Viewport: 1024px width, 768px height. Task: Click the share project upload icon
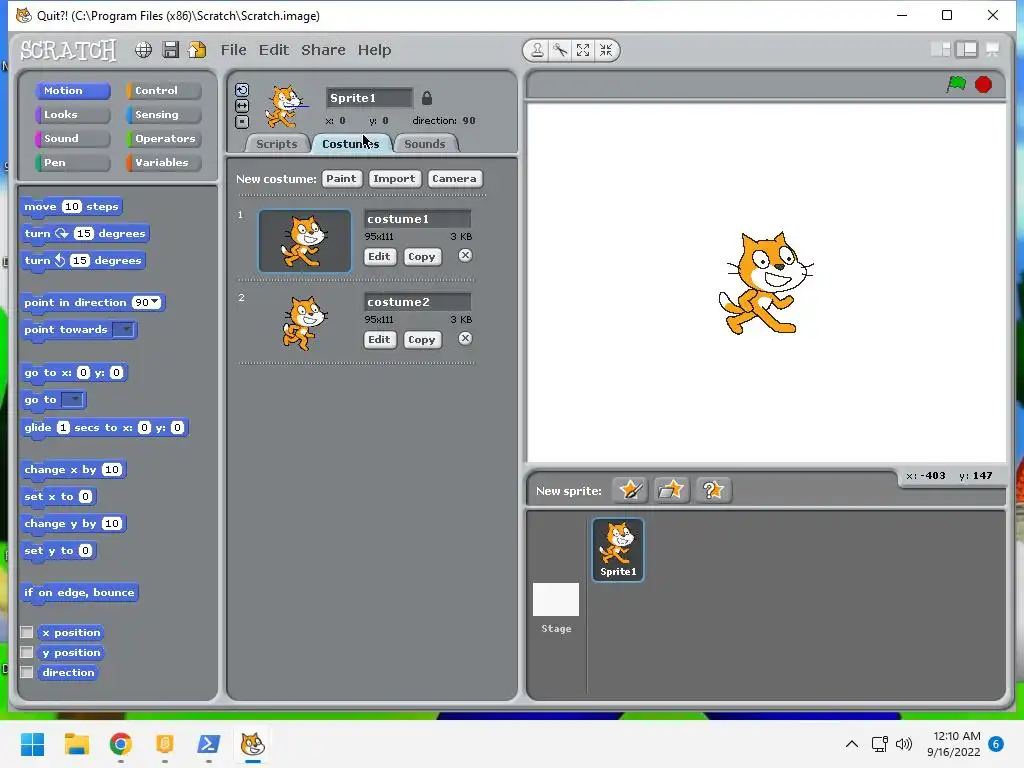point(197,50)
